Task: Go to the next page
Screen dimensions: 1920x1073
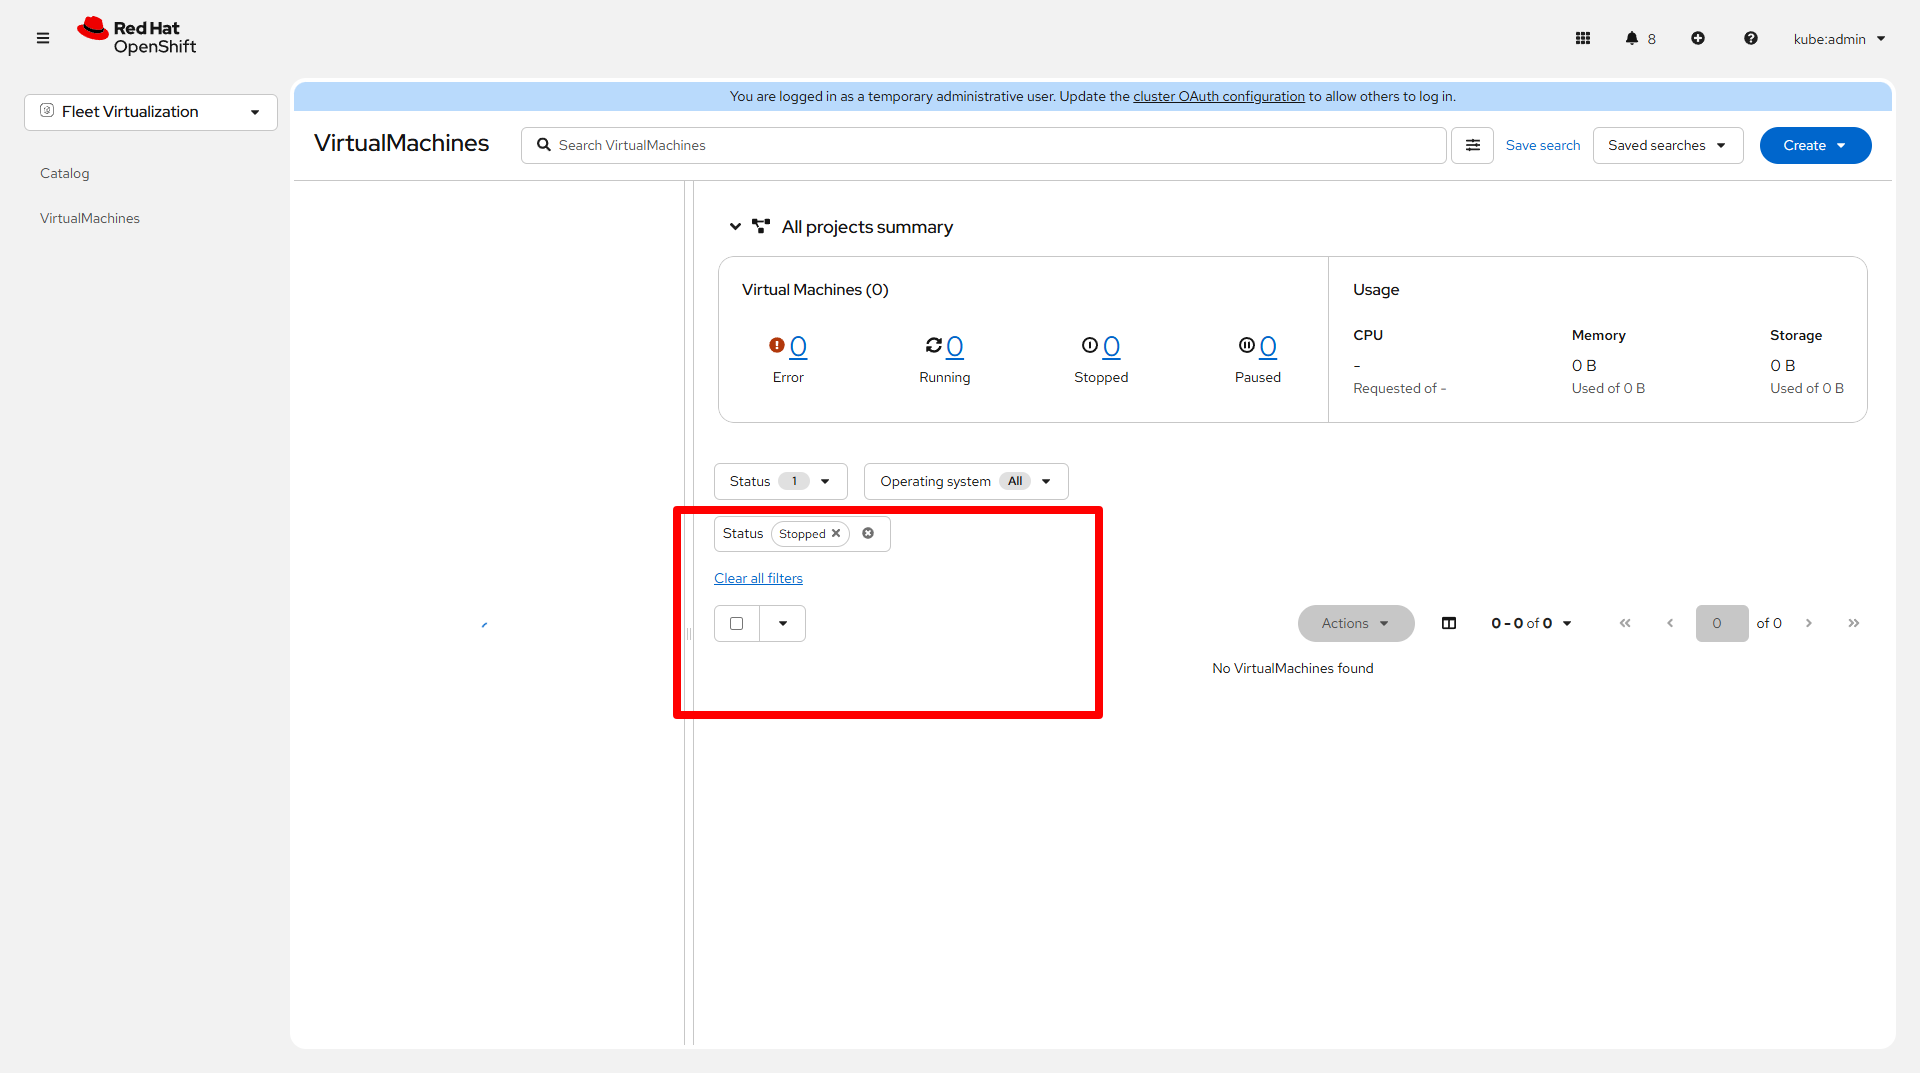Action: 1809,623
